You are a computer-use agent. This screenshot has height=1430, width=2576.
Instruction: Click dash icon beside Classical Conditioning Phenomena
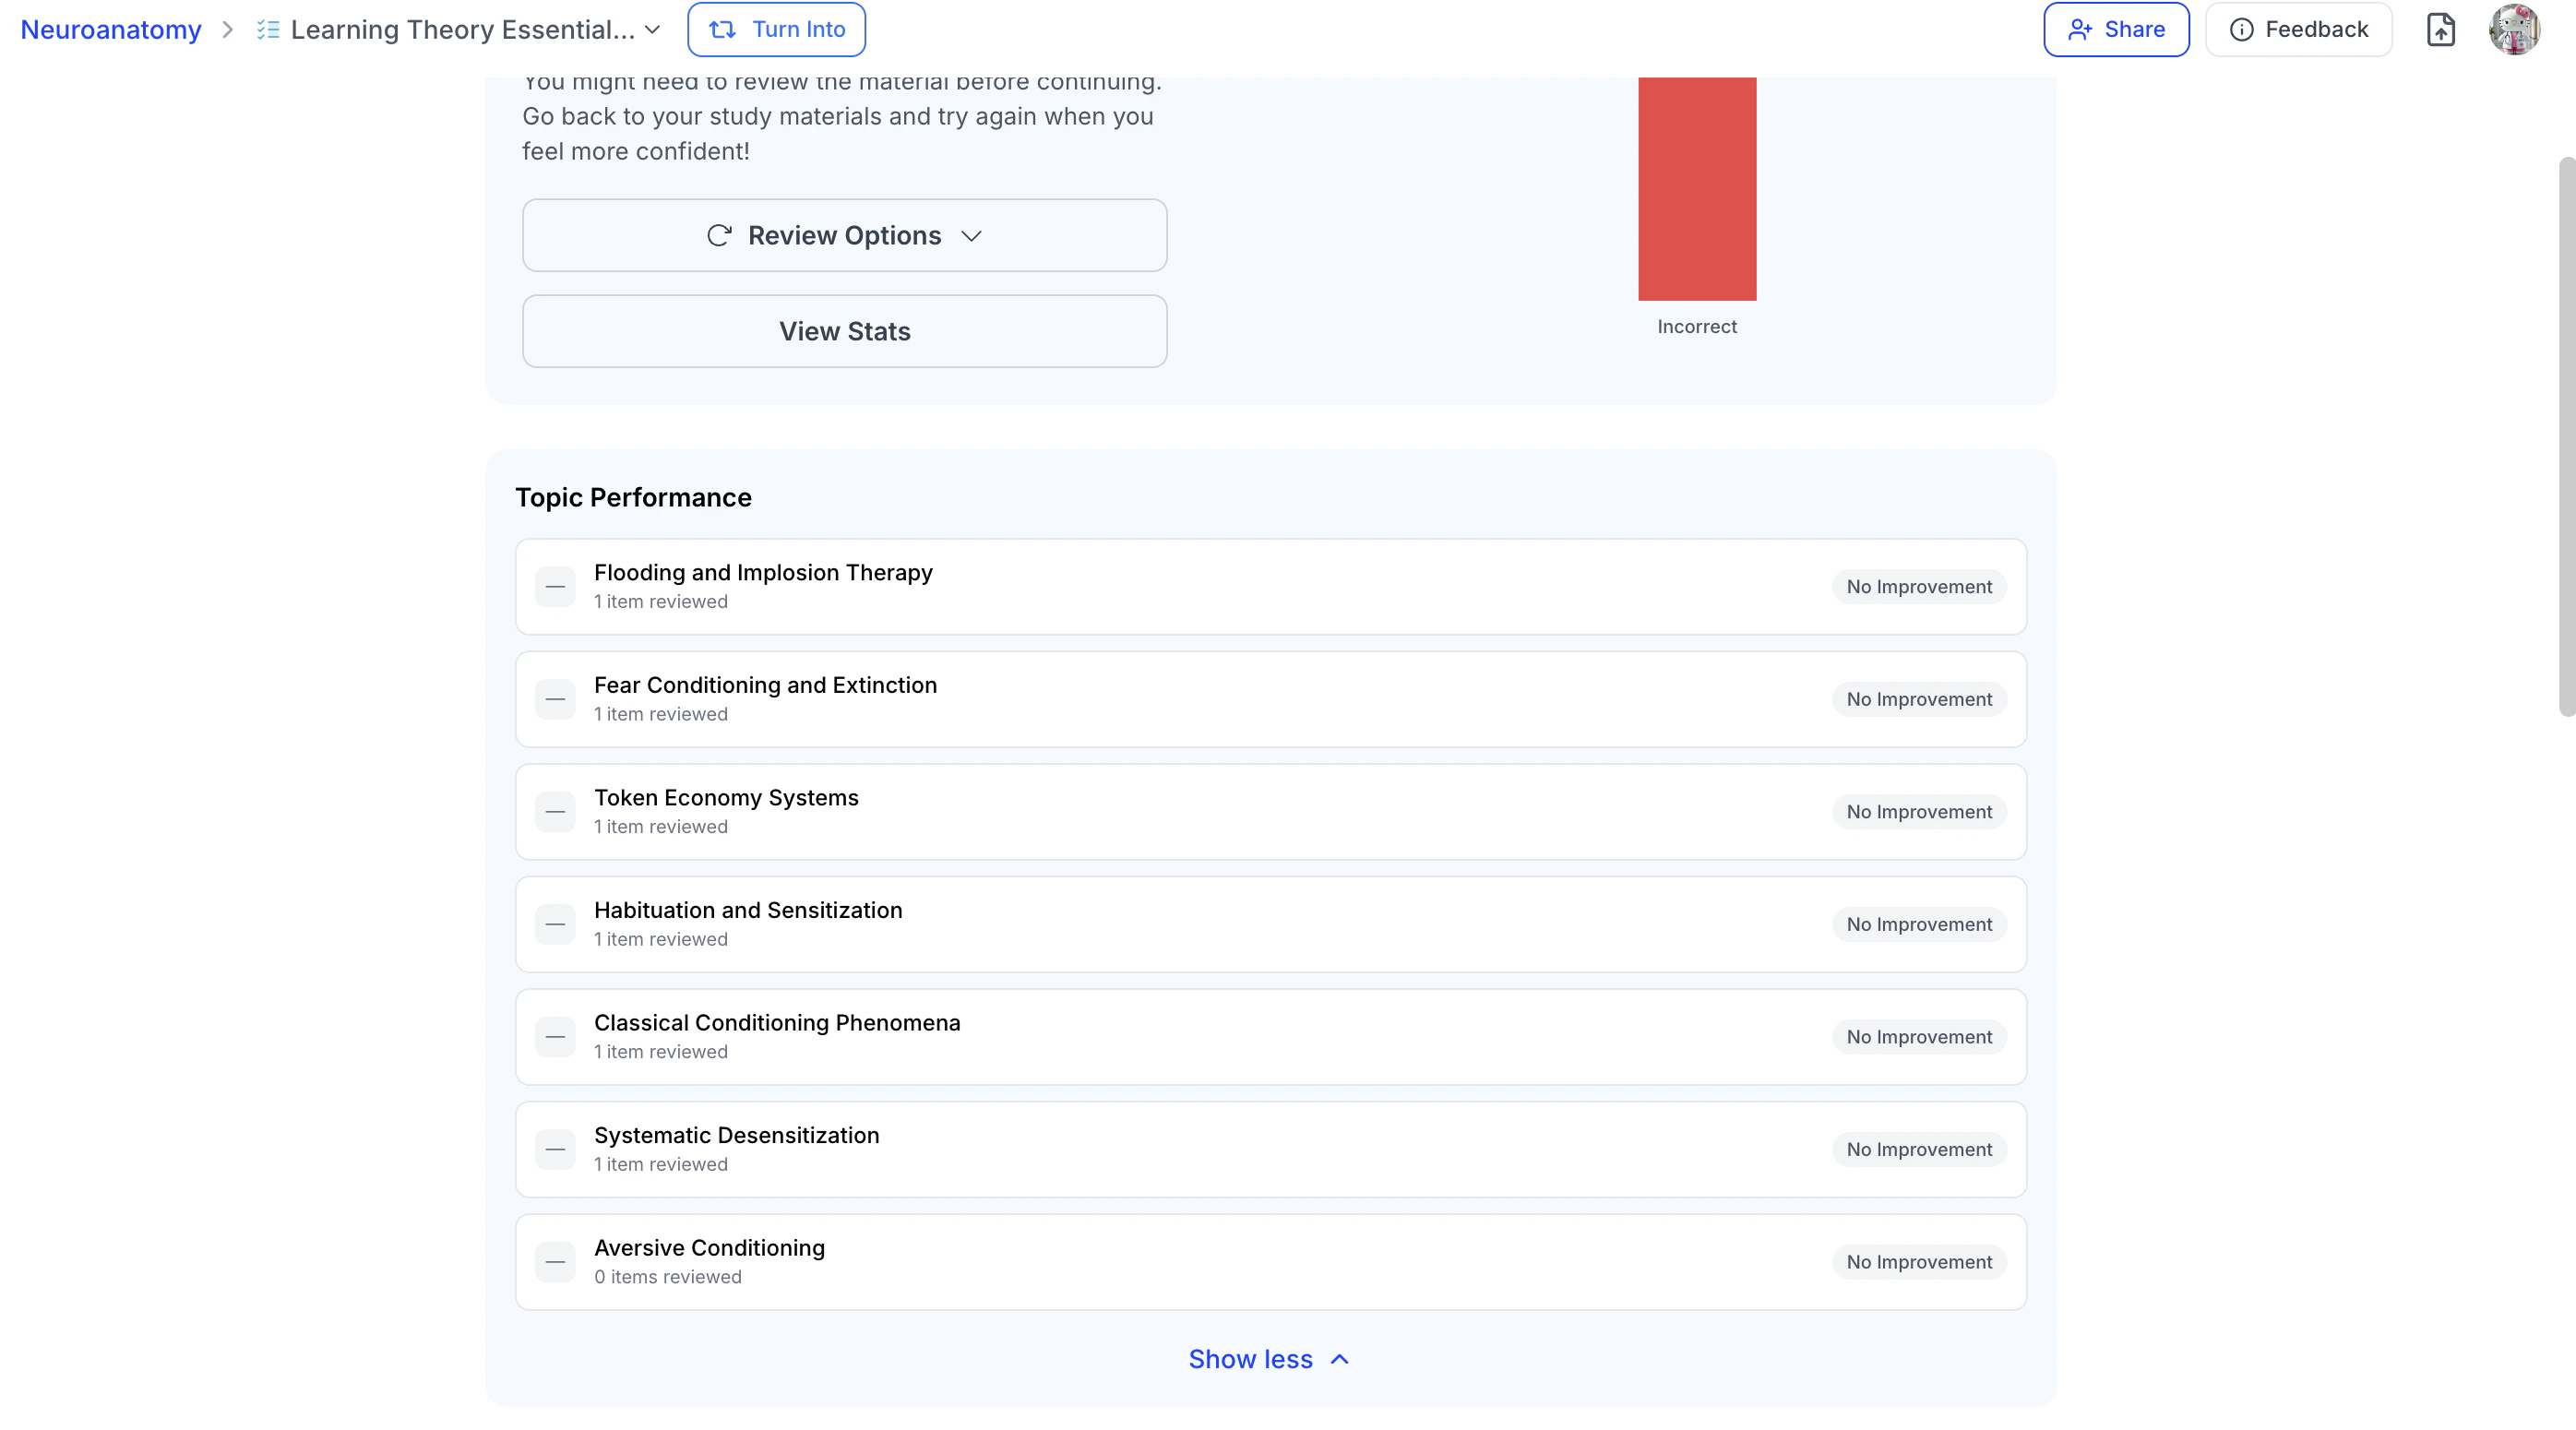pyautogui.click(x=555, y=1037)
